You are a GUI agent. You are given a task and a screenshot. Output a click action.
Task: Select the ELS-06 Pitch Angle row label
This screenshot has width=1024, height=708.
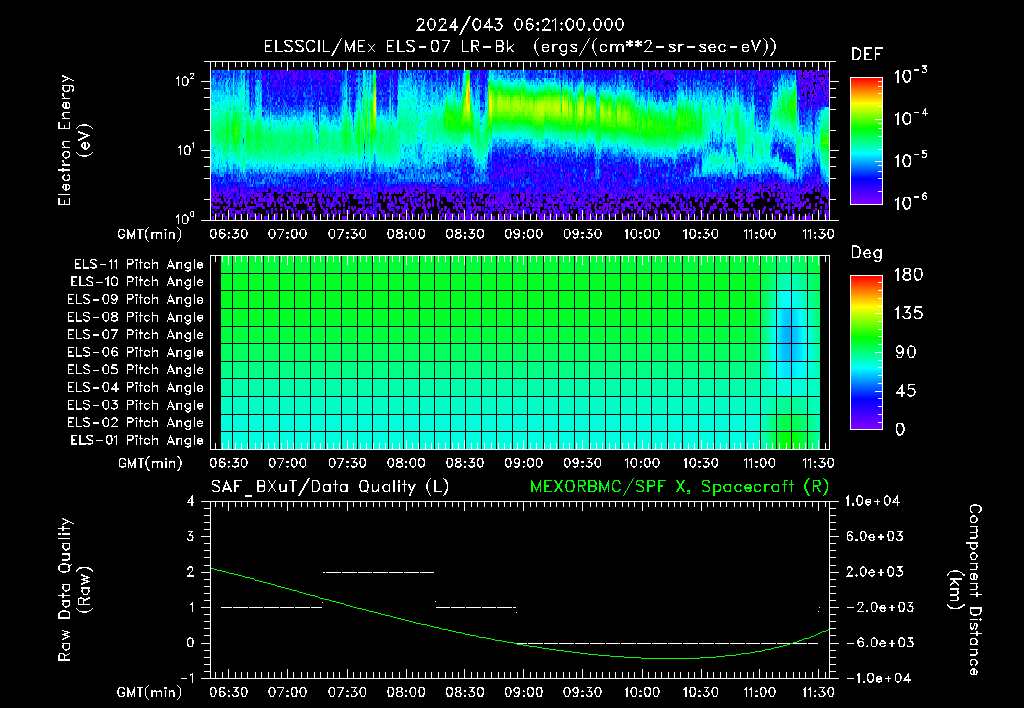tap(136, 352)
